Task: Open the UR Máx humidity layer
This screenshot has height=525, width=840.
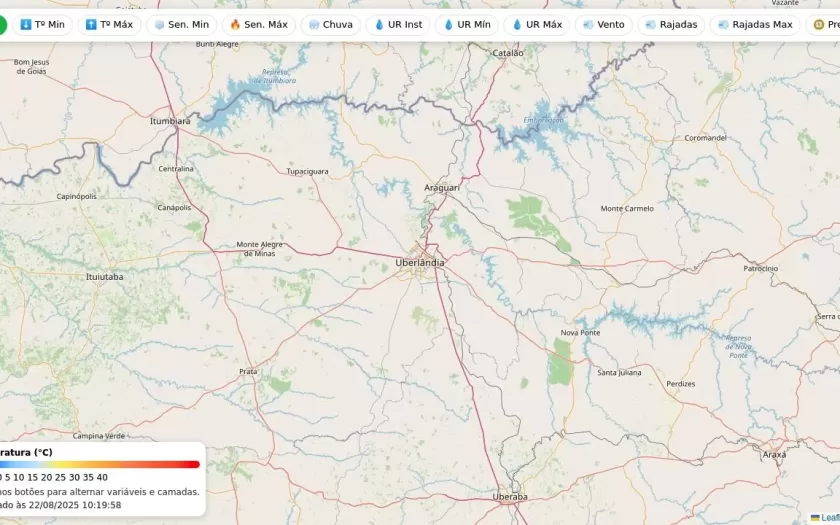Action: coord(537,25)
